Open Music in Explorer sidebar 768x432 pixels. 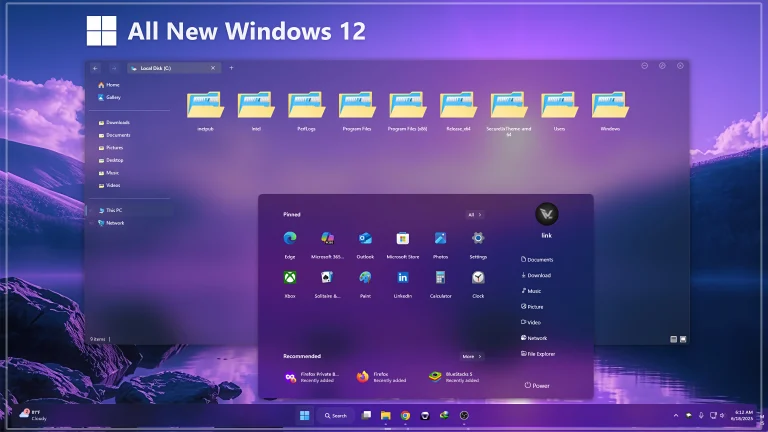[x=109, y=173]
